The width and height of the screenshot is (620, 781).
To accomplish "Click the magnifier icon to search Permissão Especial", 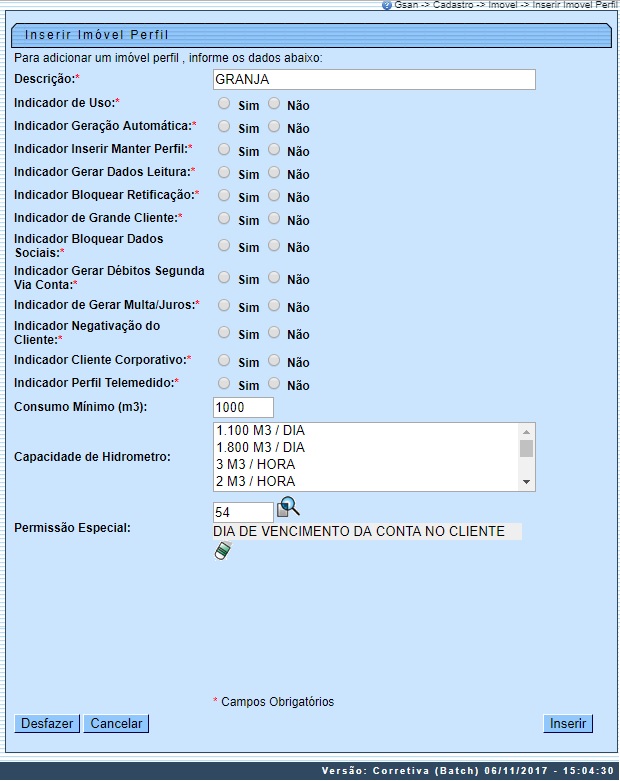I will coord(288,507).
